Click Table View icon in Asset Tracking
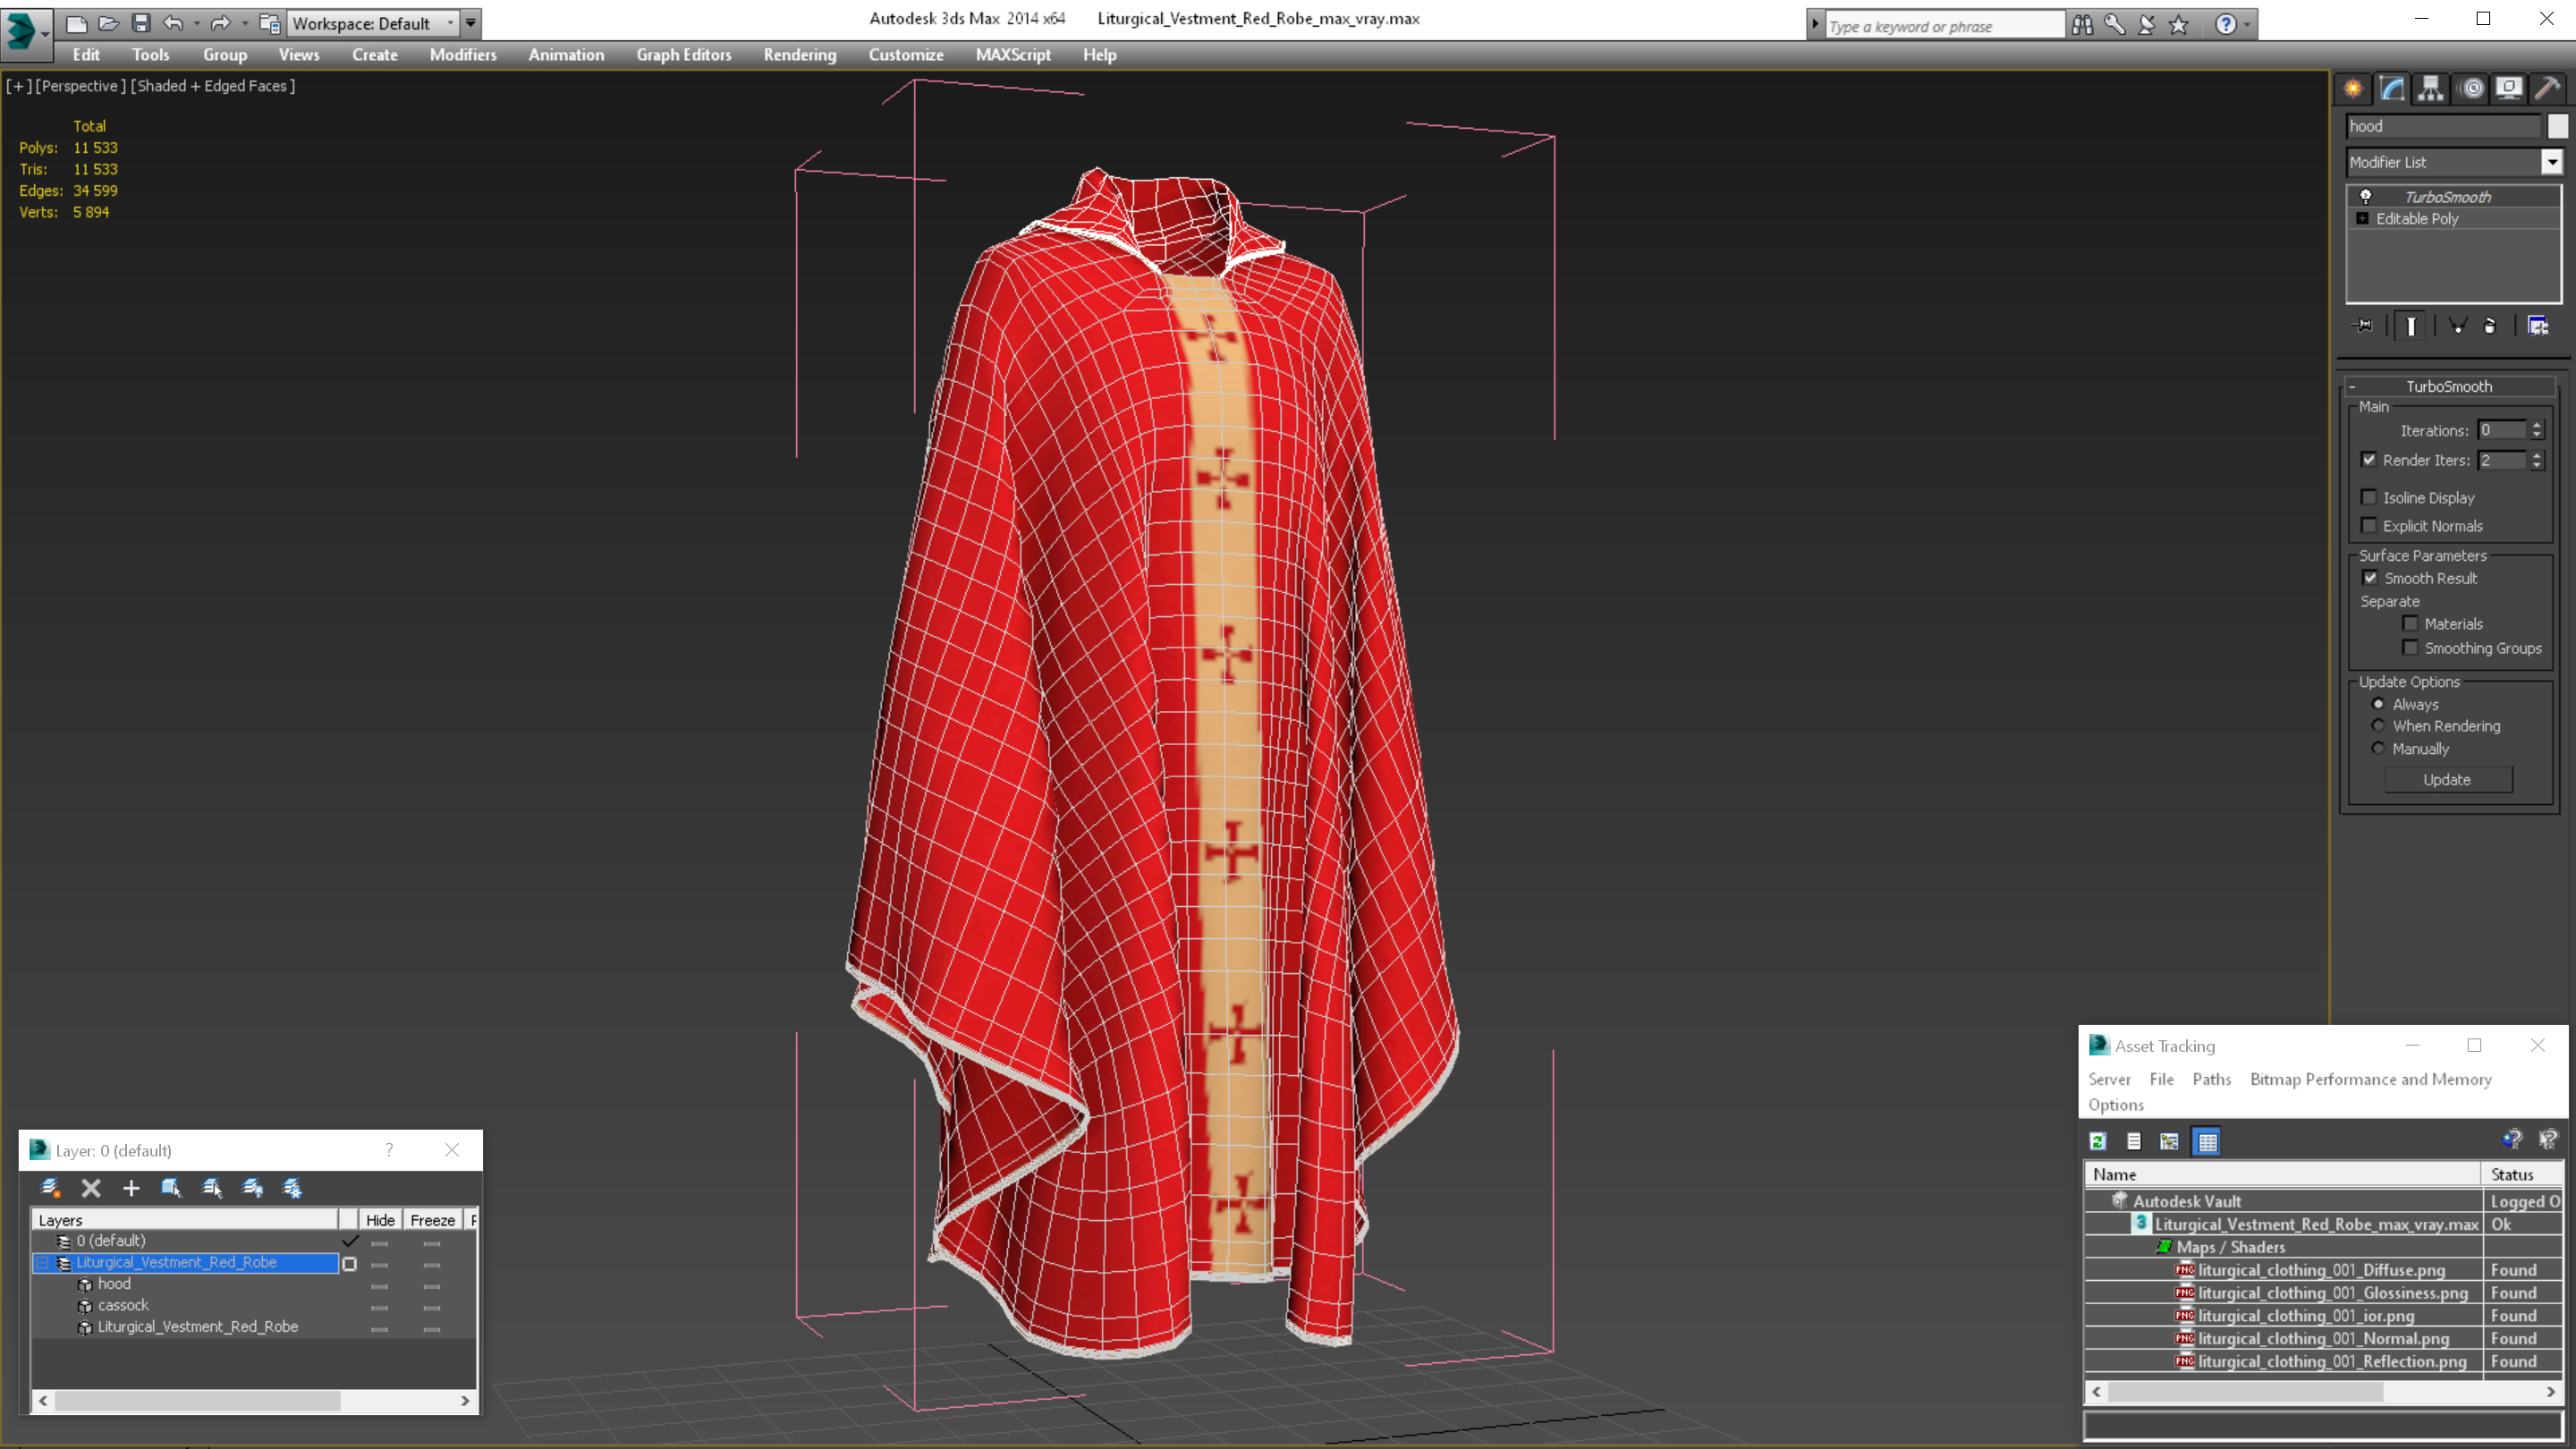This screenshot has height=1449, width=2576. pyautogui.click(x=2207, y=1141)
